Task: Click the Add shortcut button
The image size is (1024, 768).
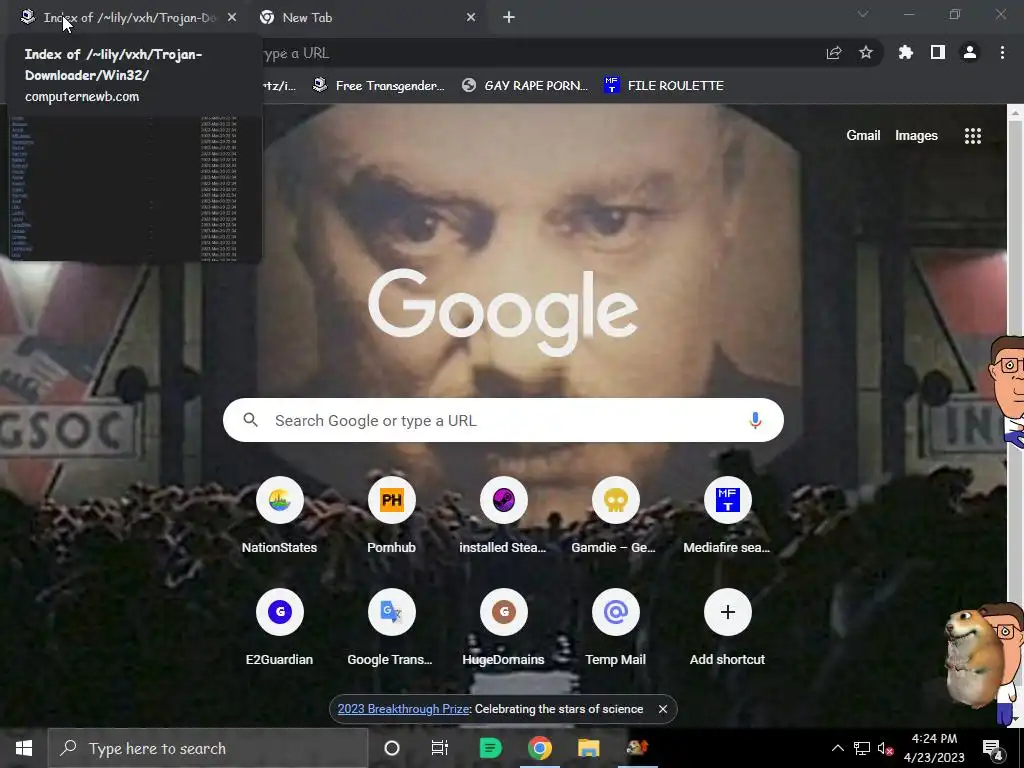Action: (x=727, y=628)
